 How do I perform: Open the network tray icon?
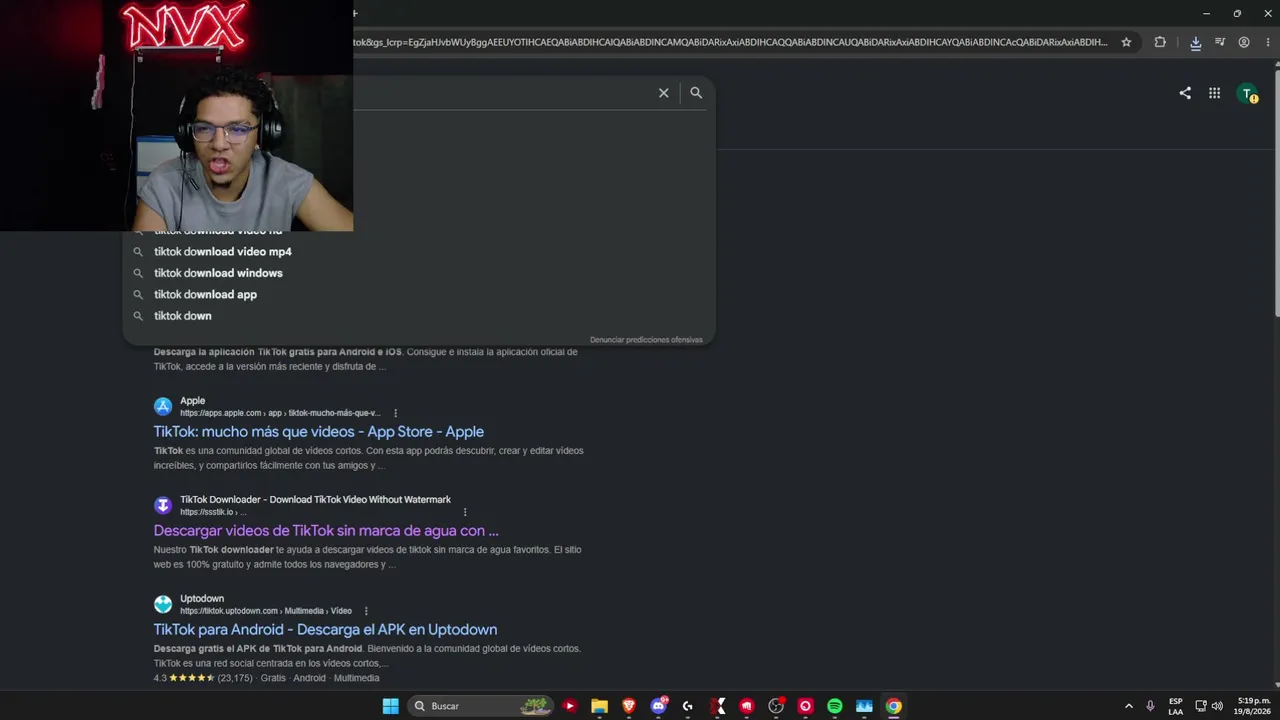click(1201, 706)
